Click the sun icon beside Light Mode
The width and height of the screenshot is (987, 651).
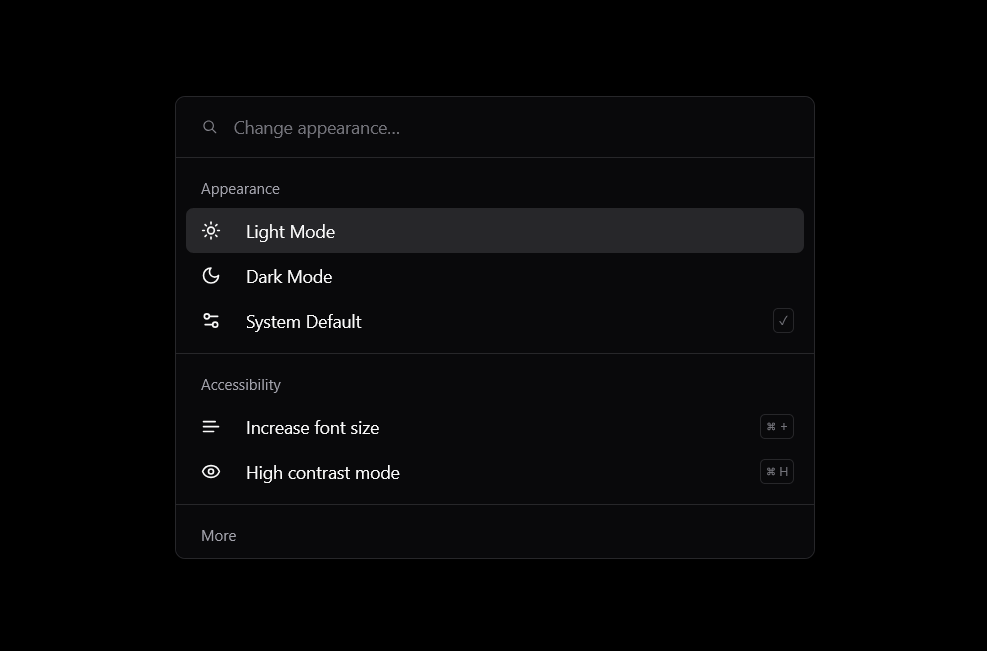point(211,231)
